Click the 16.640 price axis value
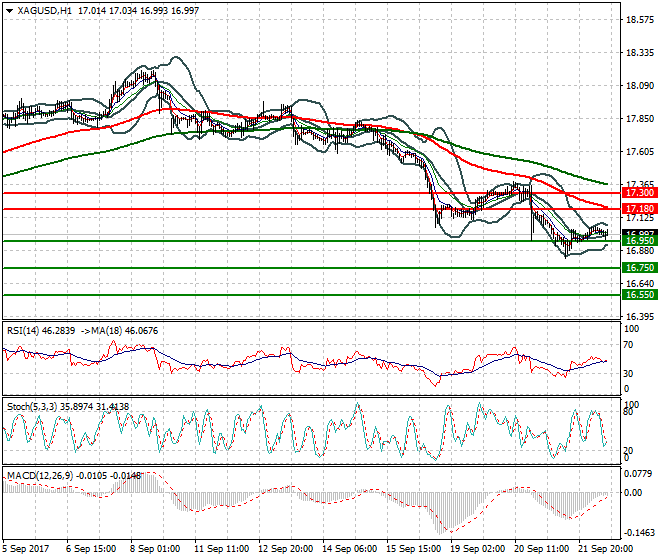This screenshot has width=660, height=560. click(x=640, y=283)
